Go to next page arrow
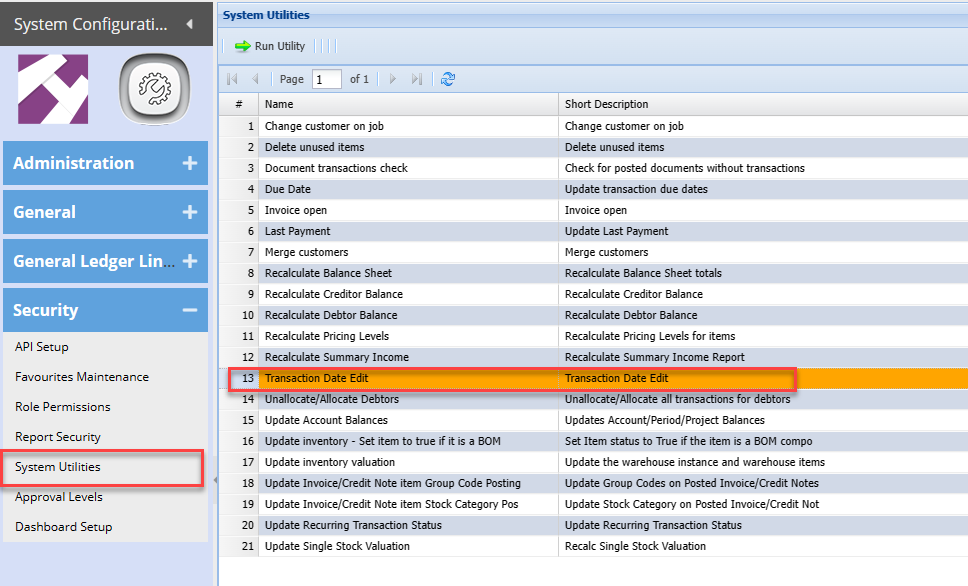Viewport: 968px width, 586px height. (393, 79)
